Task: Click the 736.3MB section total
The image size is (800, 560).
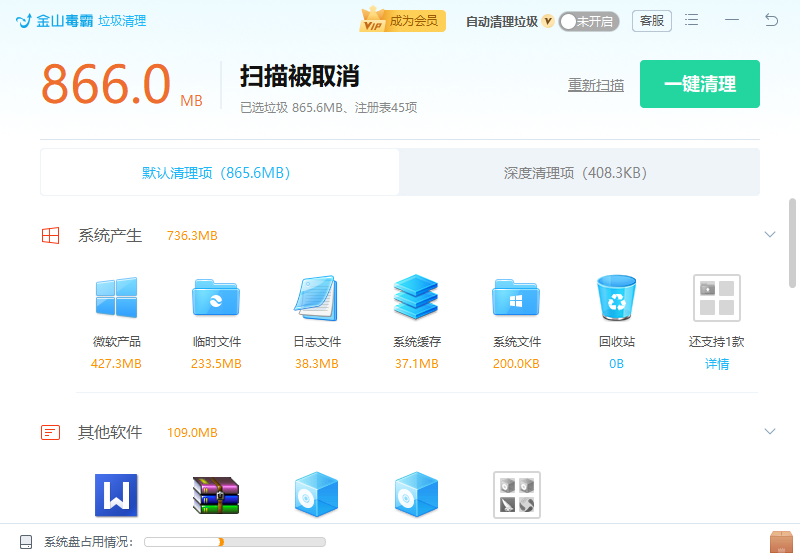Action: tap(192, 236)
